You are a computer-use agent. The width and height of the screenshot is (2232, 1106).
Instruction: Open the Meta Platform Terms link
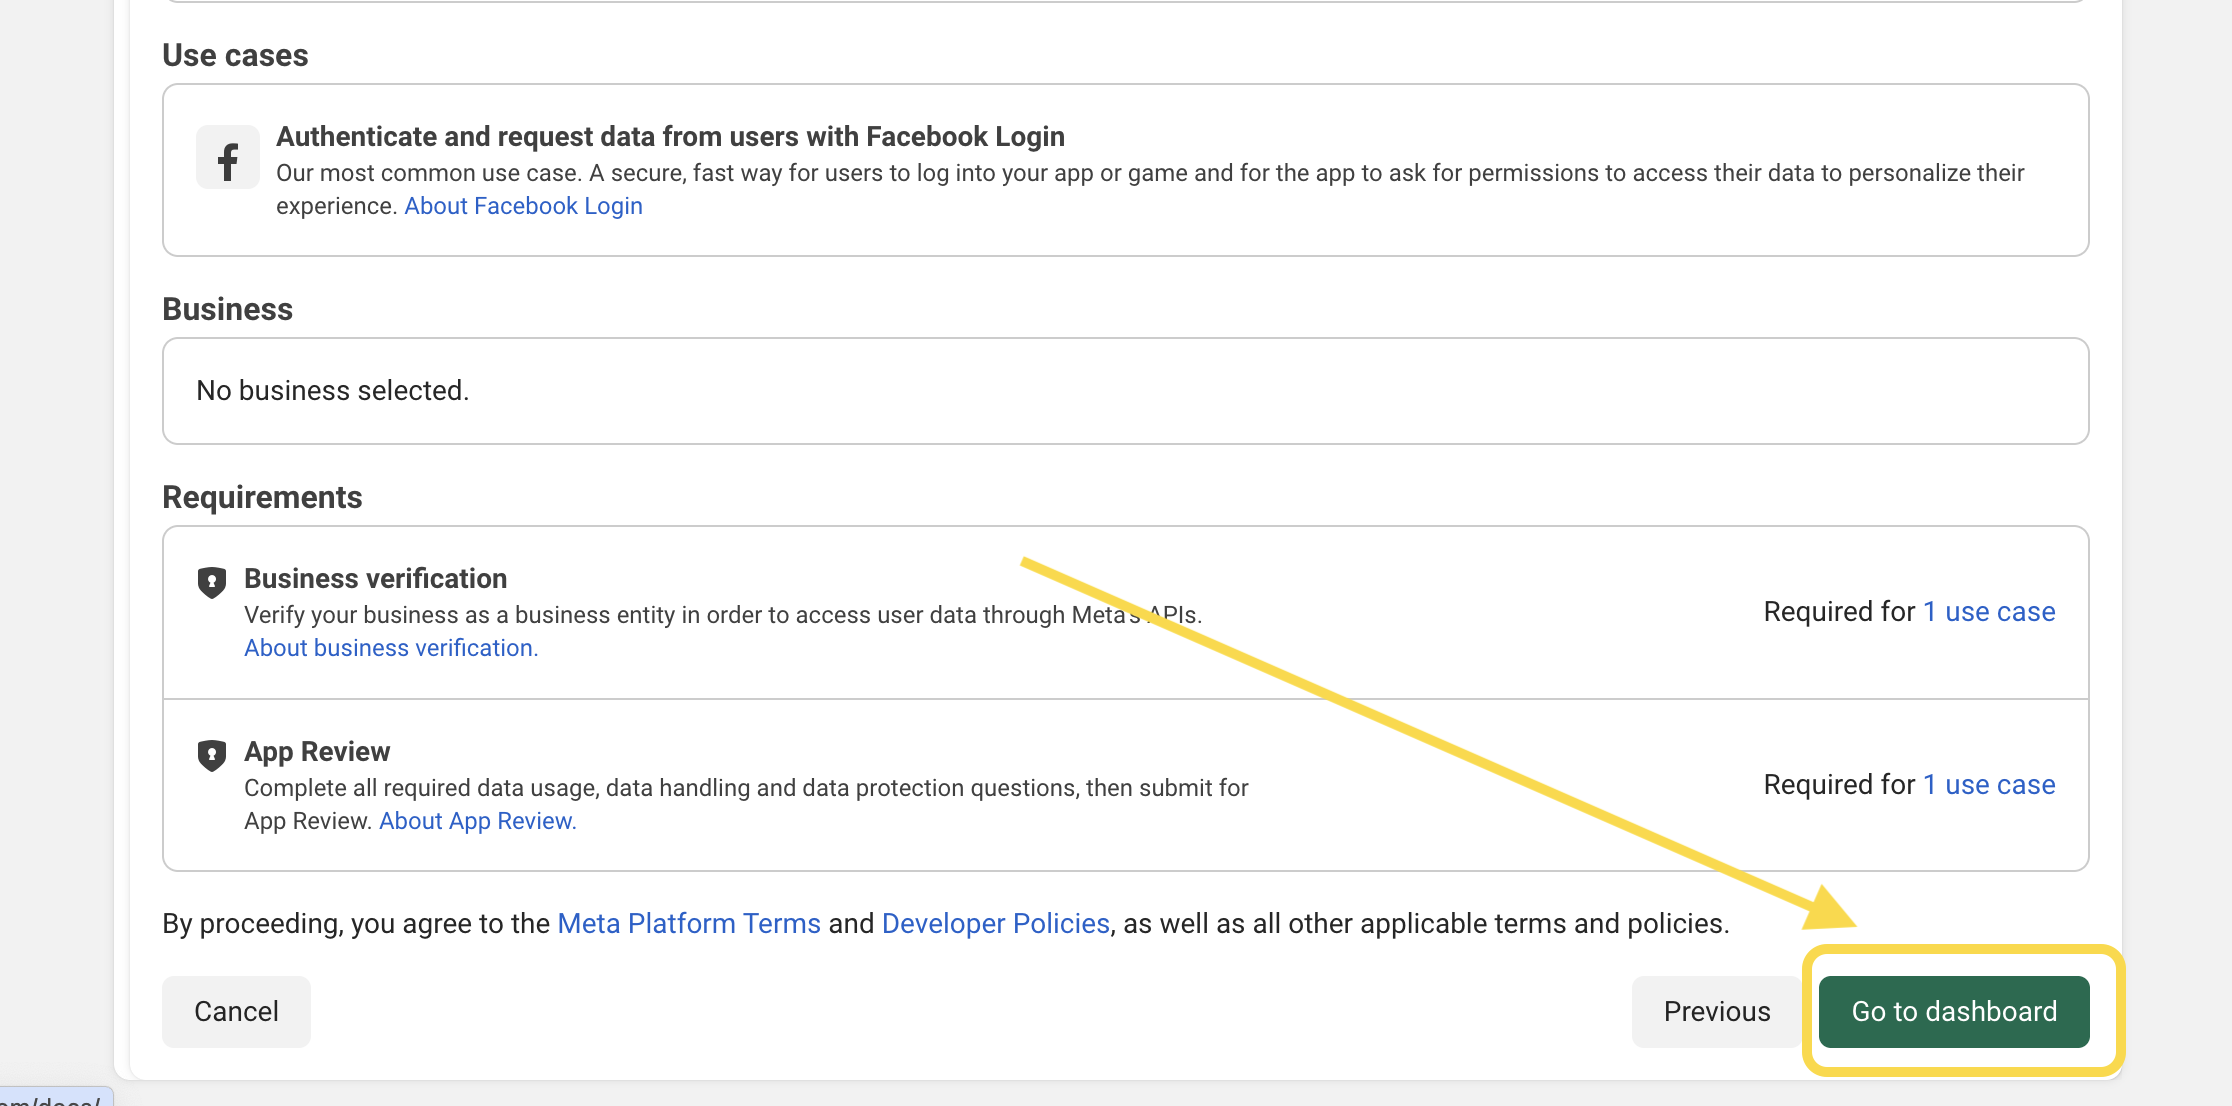click(x=688, y=923)
